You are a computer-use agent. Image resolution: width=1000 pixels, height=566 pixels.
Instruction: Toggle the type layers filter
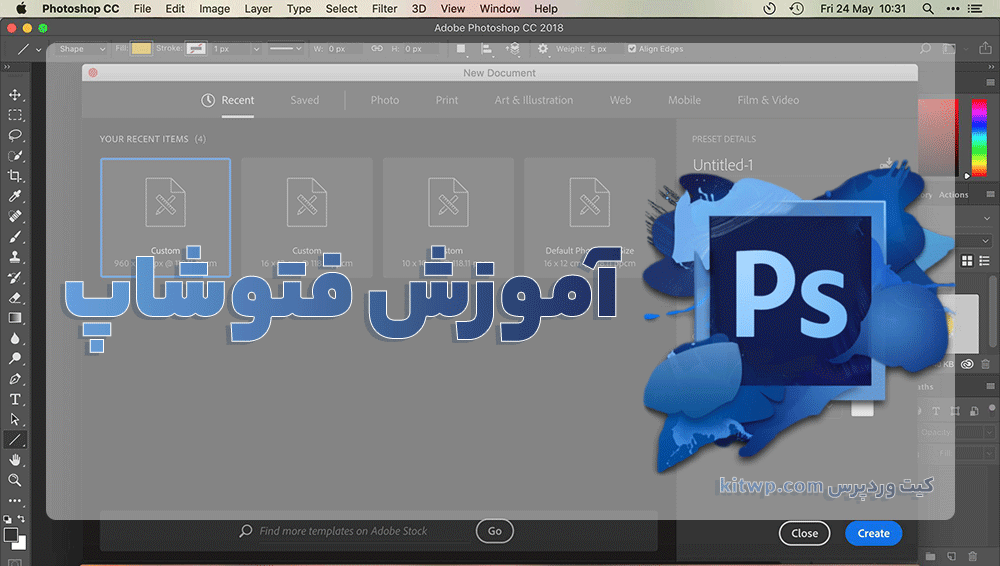pos(936,411)
